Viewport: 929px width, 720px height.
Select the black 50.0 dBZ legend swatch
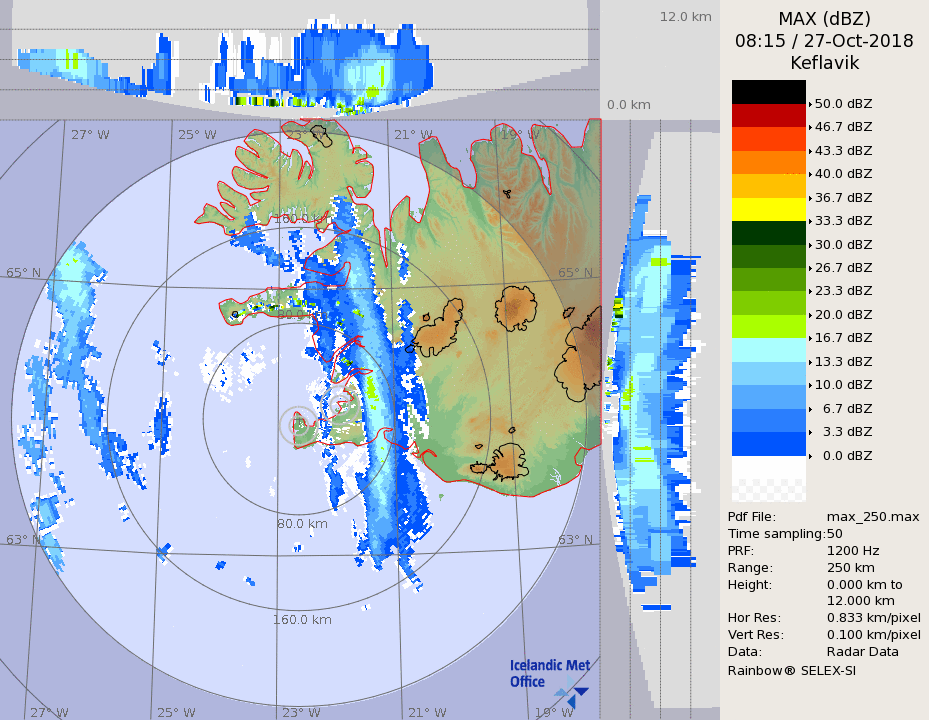768,92
